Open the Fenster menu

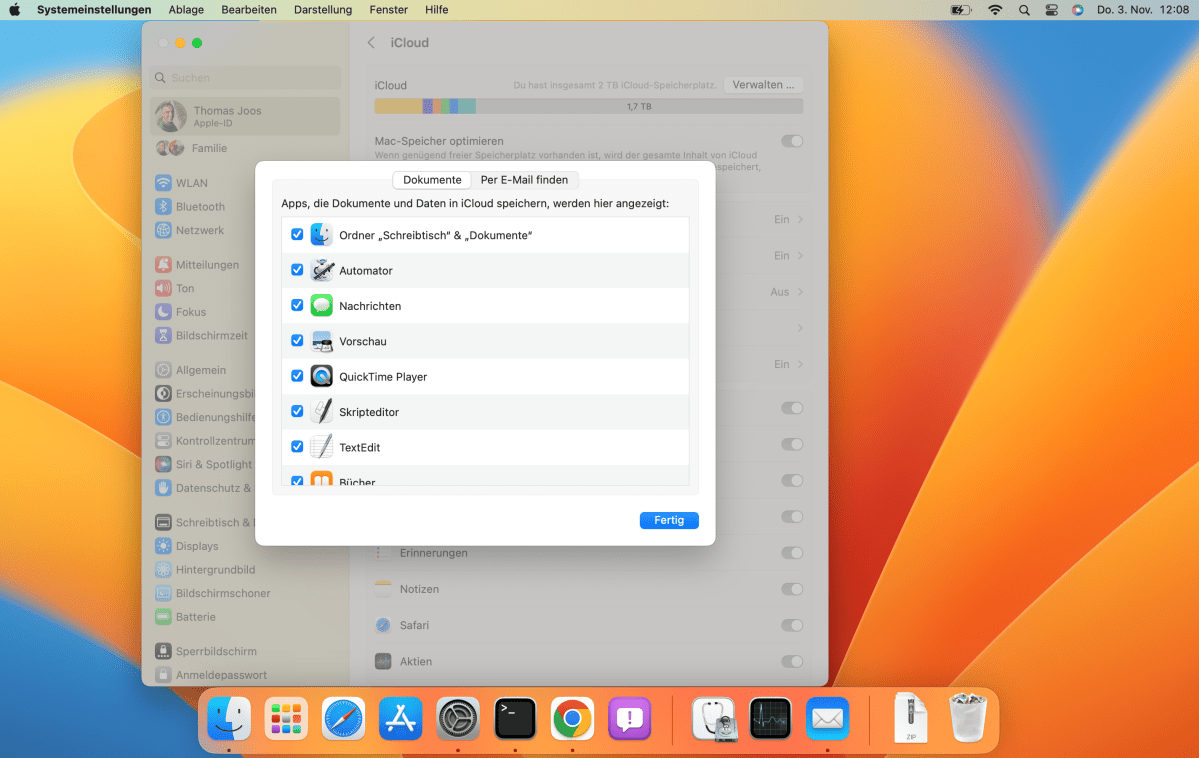(x=388, y=10)
